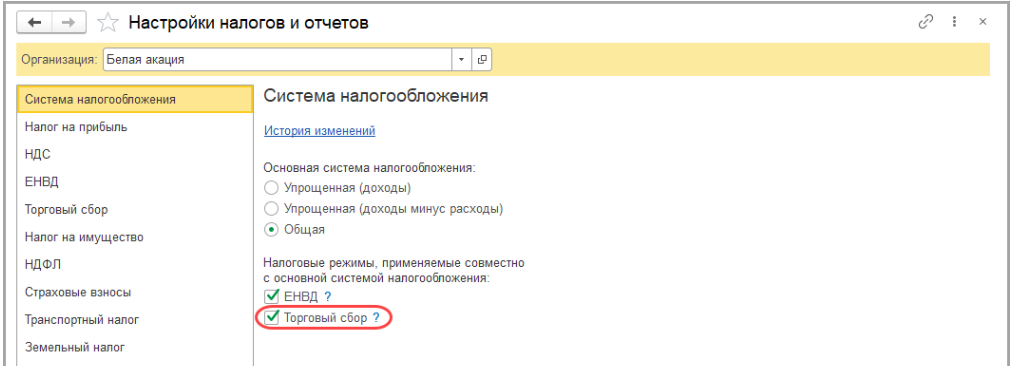The image size is (1010, 366).
Task: Open Налог на прибыль section
Action: (x=135, y=127)
